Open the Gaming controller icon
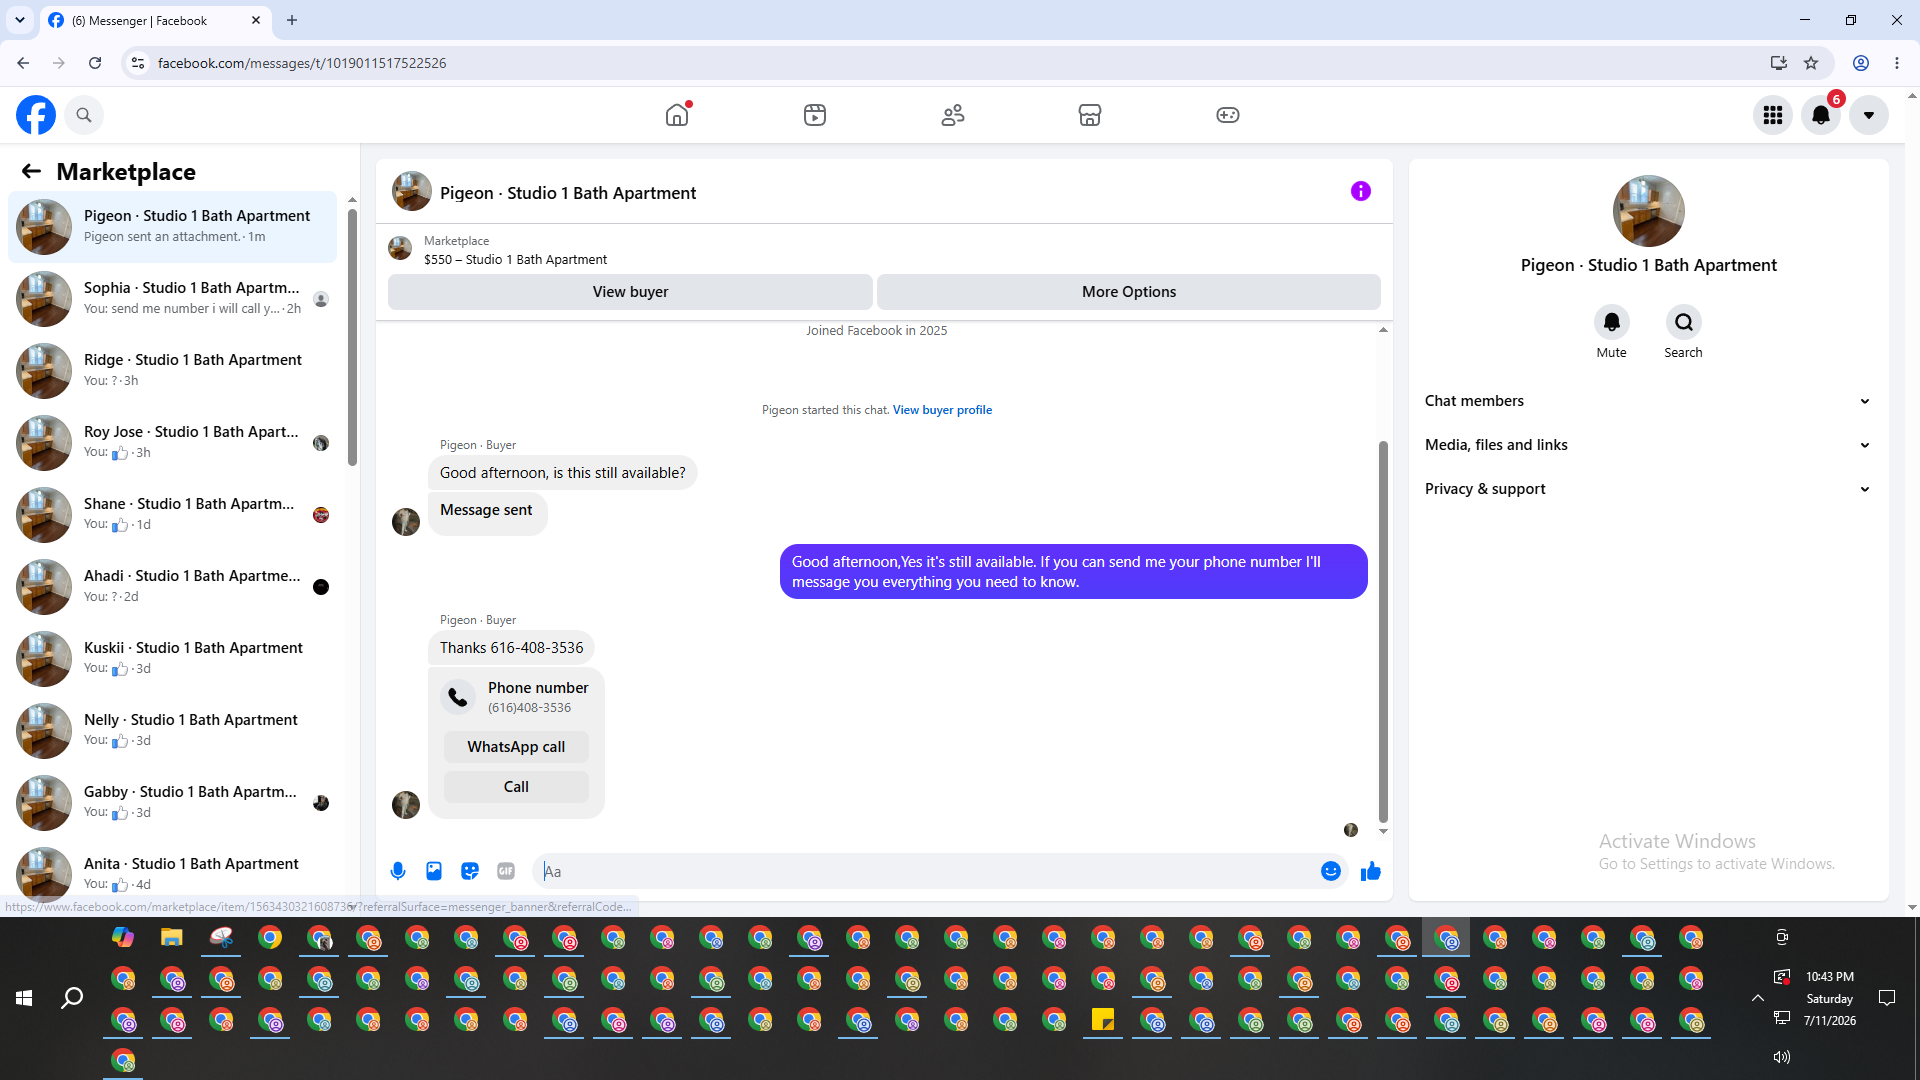 click(1228, 115)
